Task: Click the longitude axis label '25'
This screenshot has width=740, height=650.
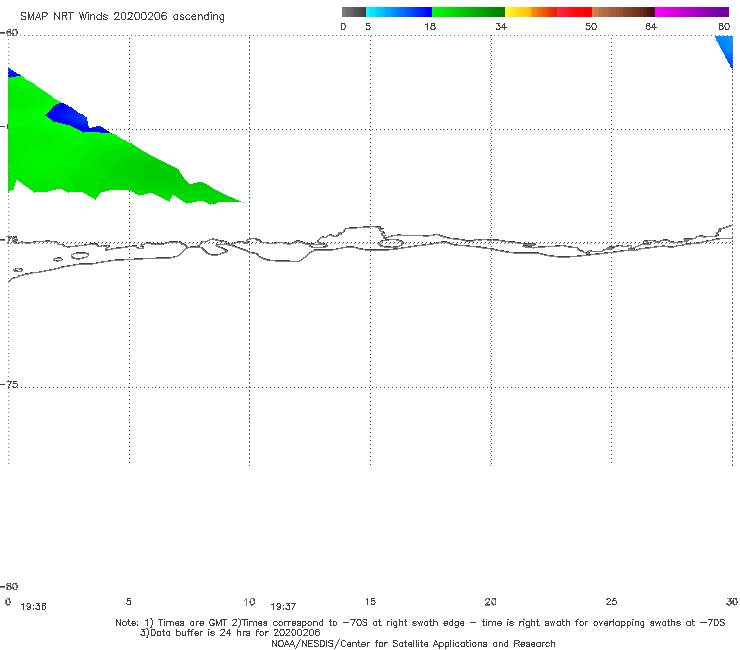Action: 611,601
